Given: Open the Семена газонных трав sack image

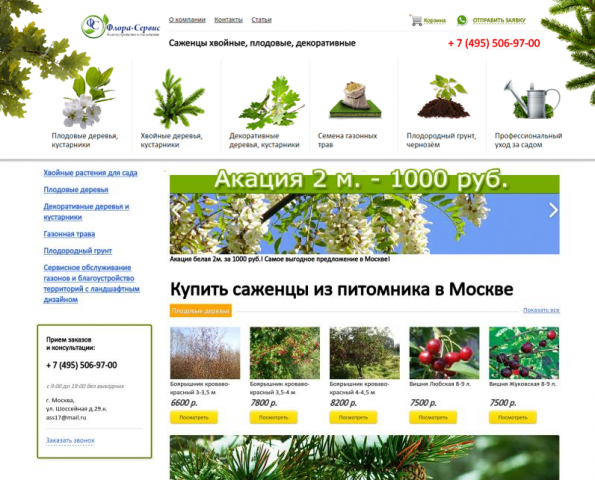Looking at the screenshot, I should 355,99.
